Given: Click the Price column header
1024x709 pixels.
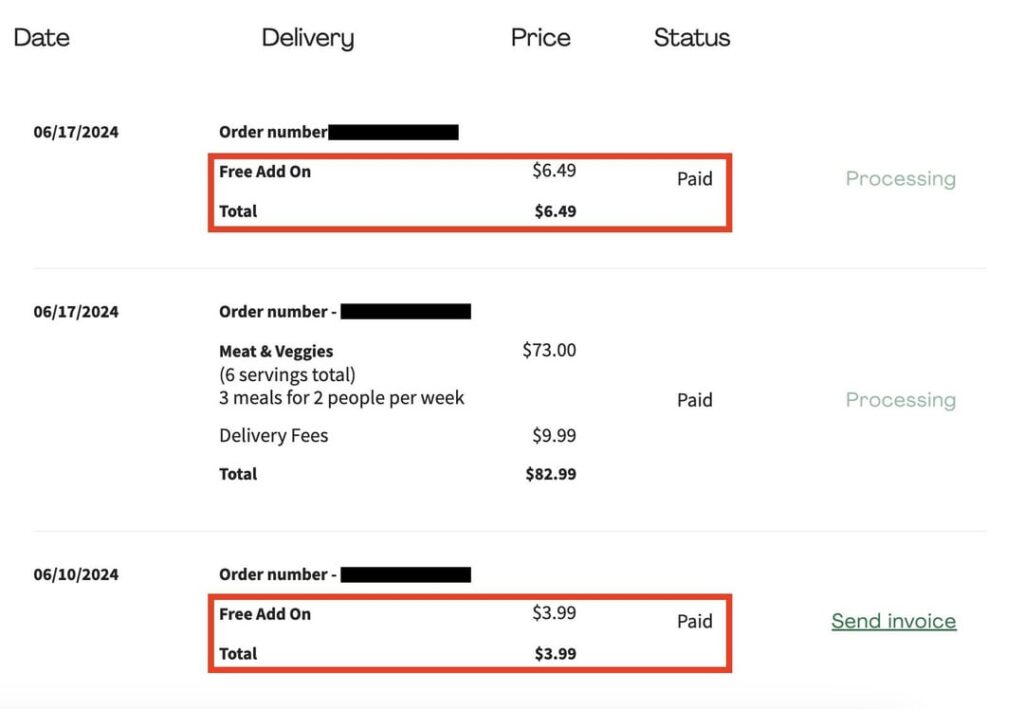Looking at the screenshot, I should pyautogui.click(x=540, y=37).
